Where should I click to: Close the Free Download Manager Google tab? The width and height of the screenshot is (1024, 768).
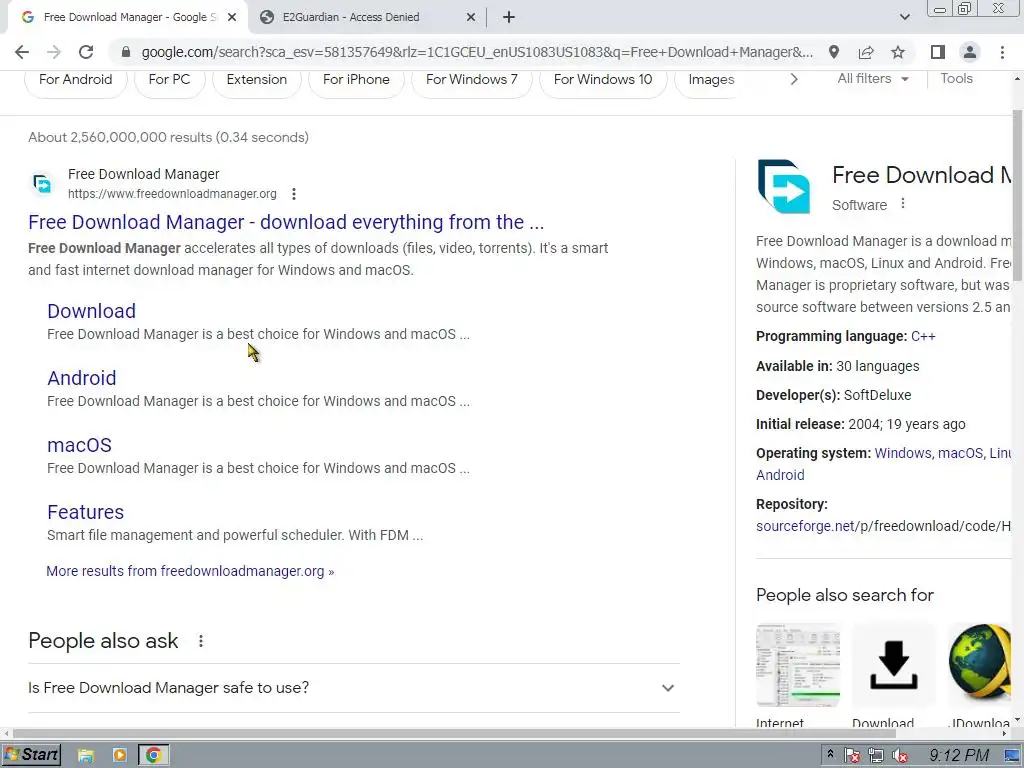pyautogui.click(x=232, y=17)
